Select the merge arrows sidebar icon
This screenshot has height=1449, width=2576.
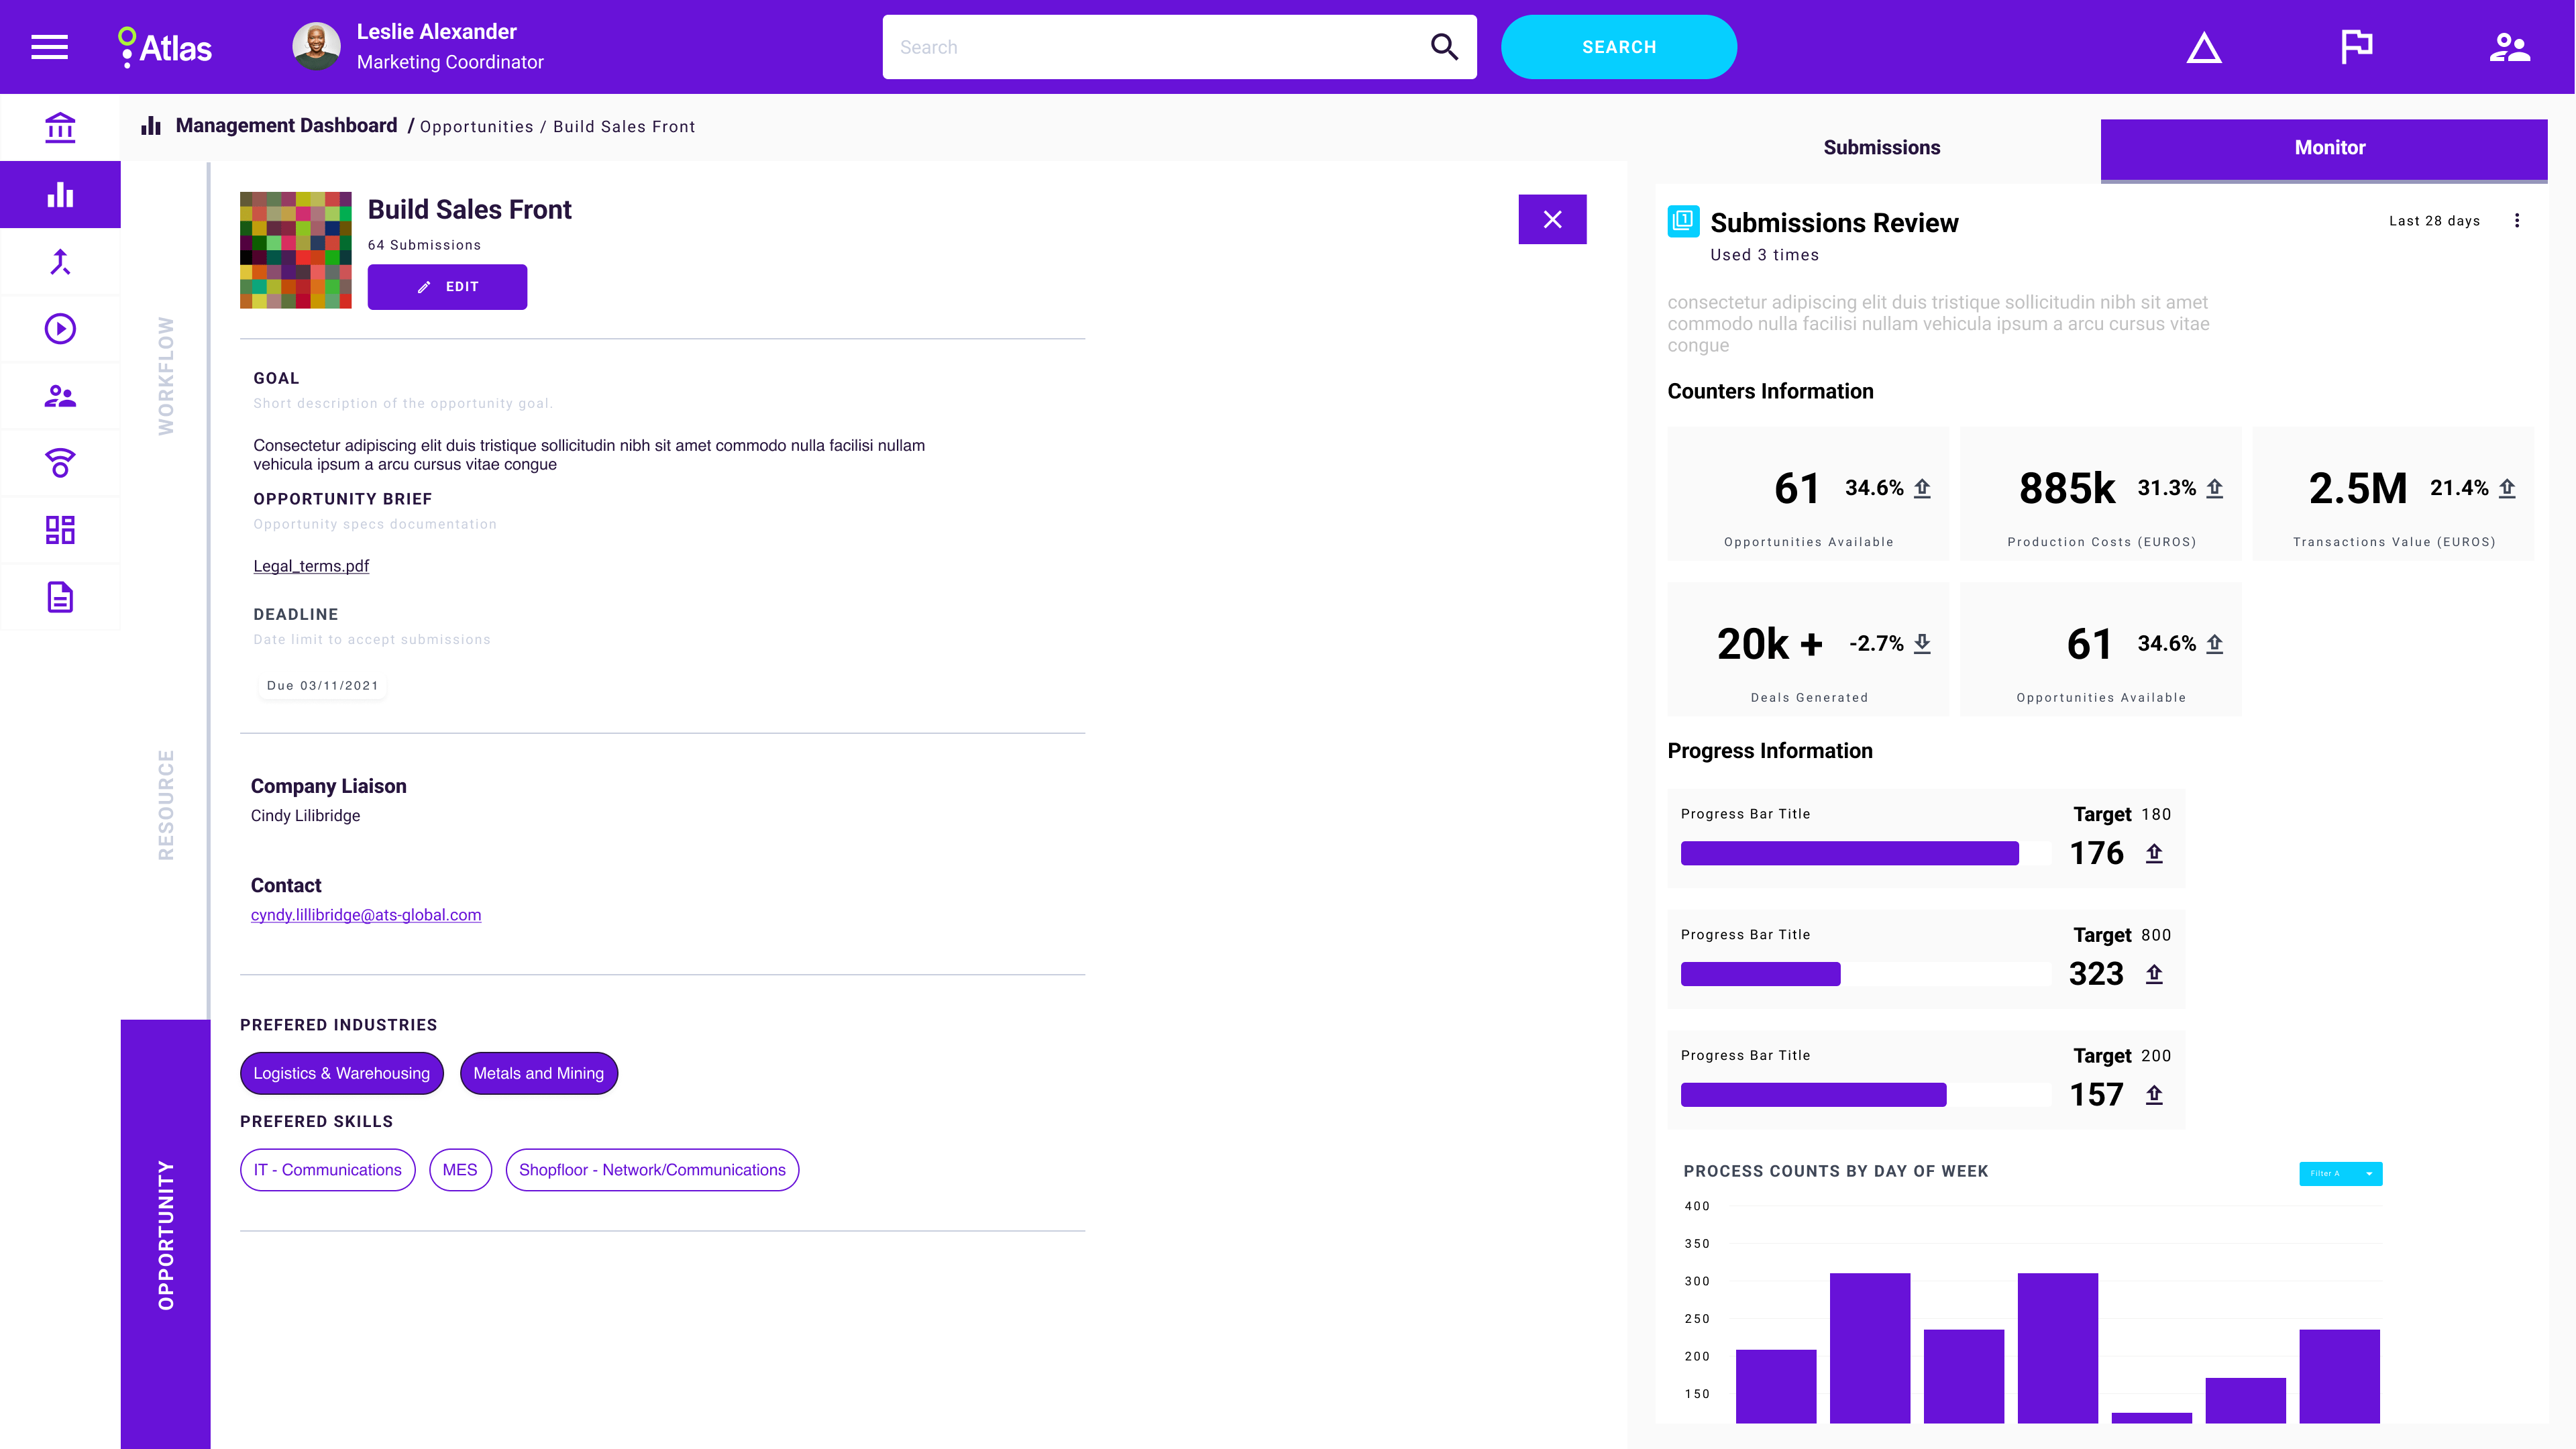pyautogui.click(x=60, y=262)
